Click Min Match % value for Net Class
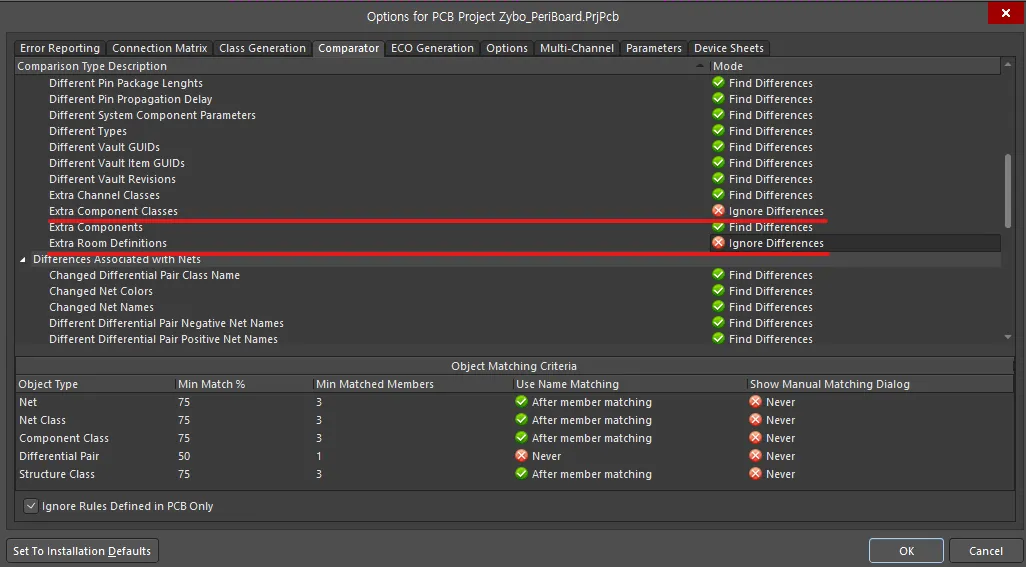 pyautogui.click(x=185, y=420)
